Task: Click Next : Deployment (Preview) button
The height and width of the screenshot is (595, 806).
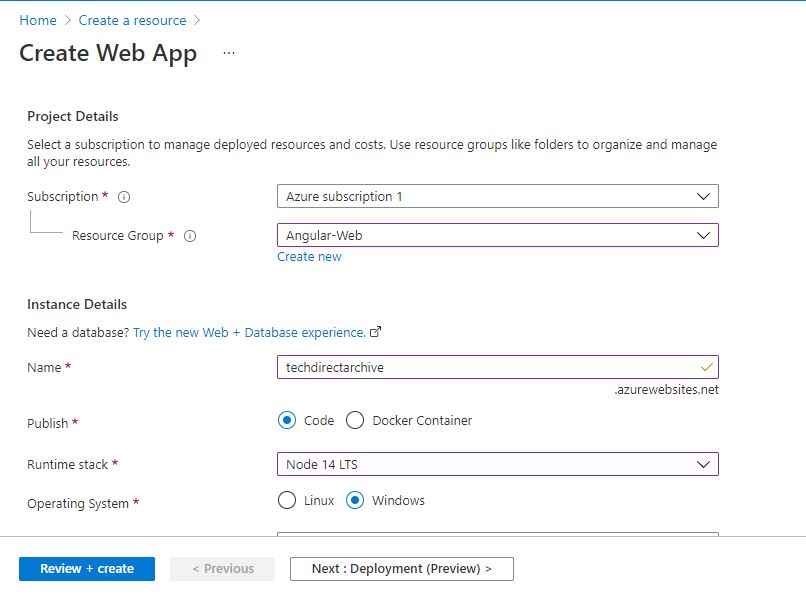Action: pos(401,569)
